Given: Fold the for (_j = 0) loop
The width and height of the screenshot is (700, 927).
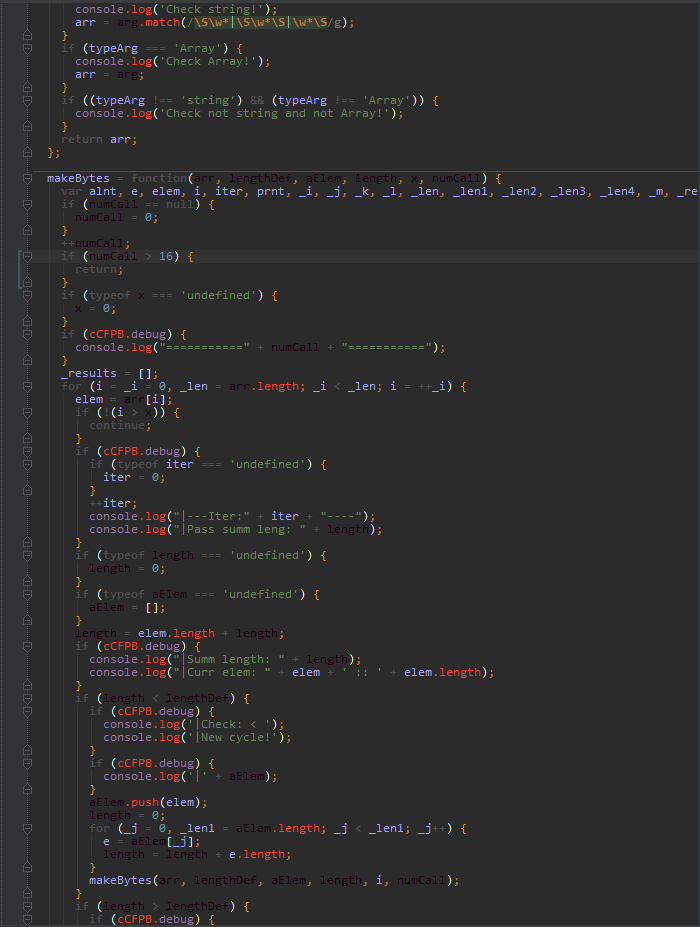Looking at the screenshot, I should [x=27, y=828].
